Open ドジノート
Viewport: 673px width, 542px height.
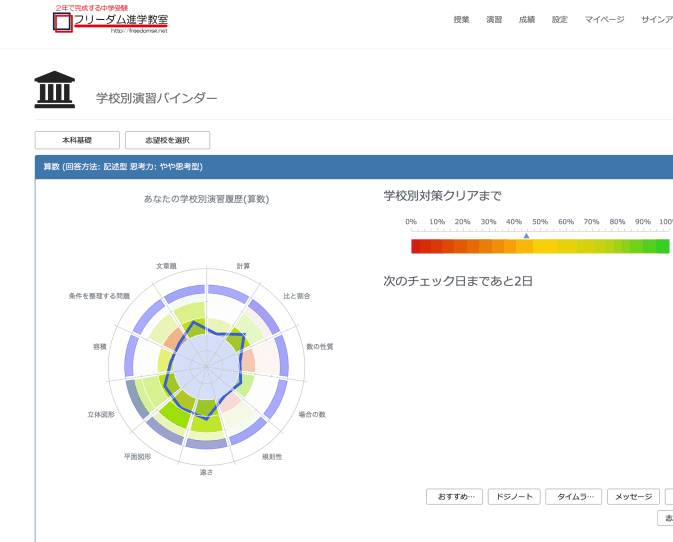coord(514,497)
